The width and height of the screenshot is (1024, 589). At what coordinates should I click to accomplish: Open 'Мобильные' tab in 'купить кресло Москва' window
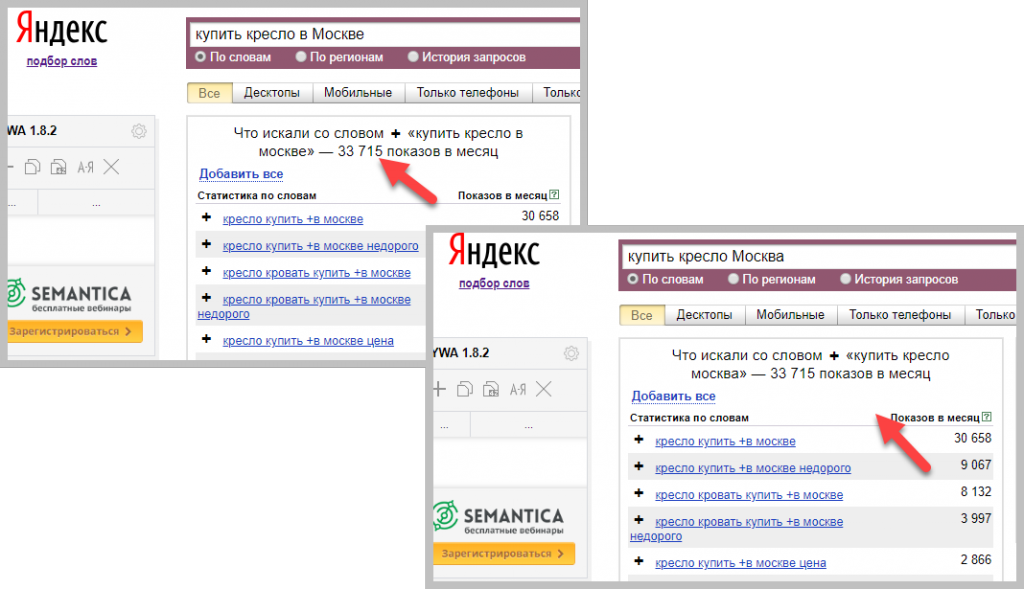790,315
